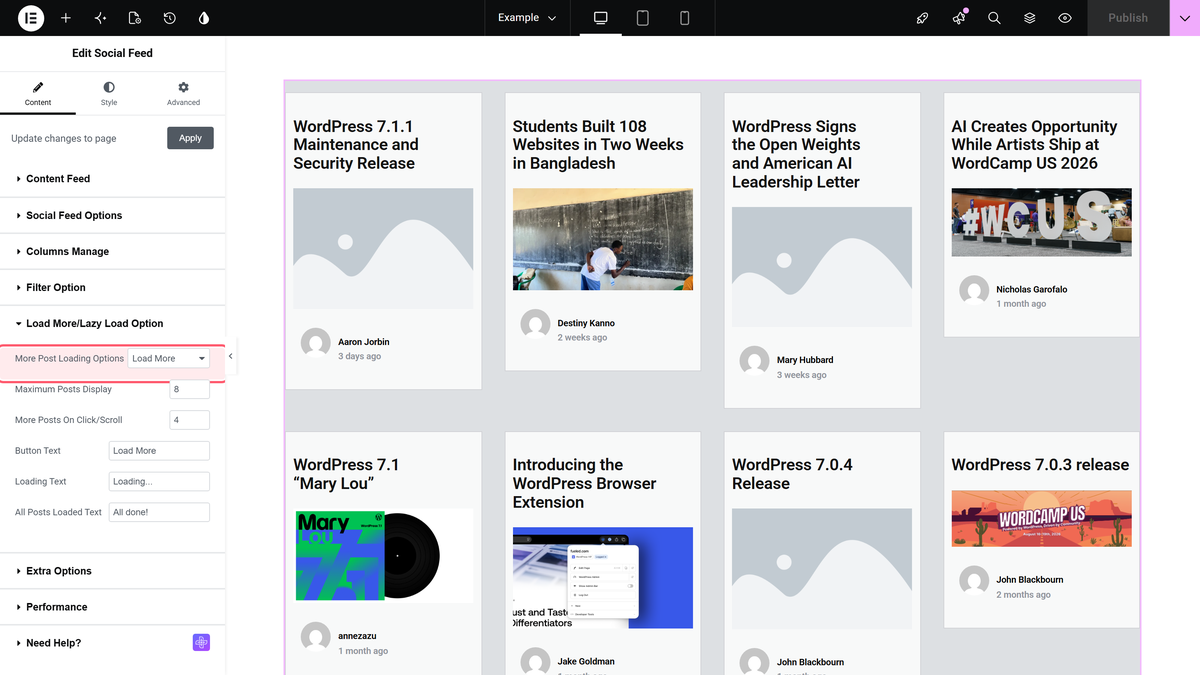The height and width of the screenshot is (675, 1200).
Task: Expand the Content Feed section
Action: coord(113,179)
